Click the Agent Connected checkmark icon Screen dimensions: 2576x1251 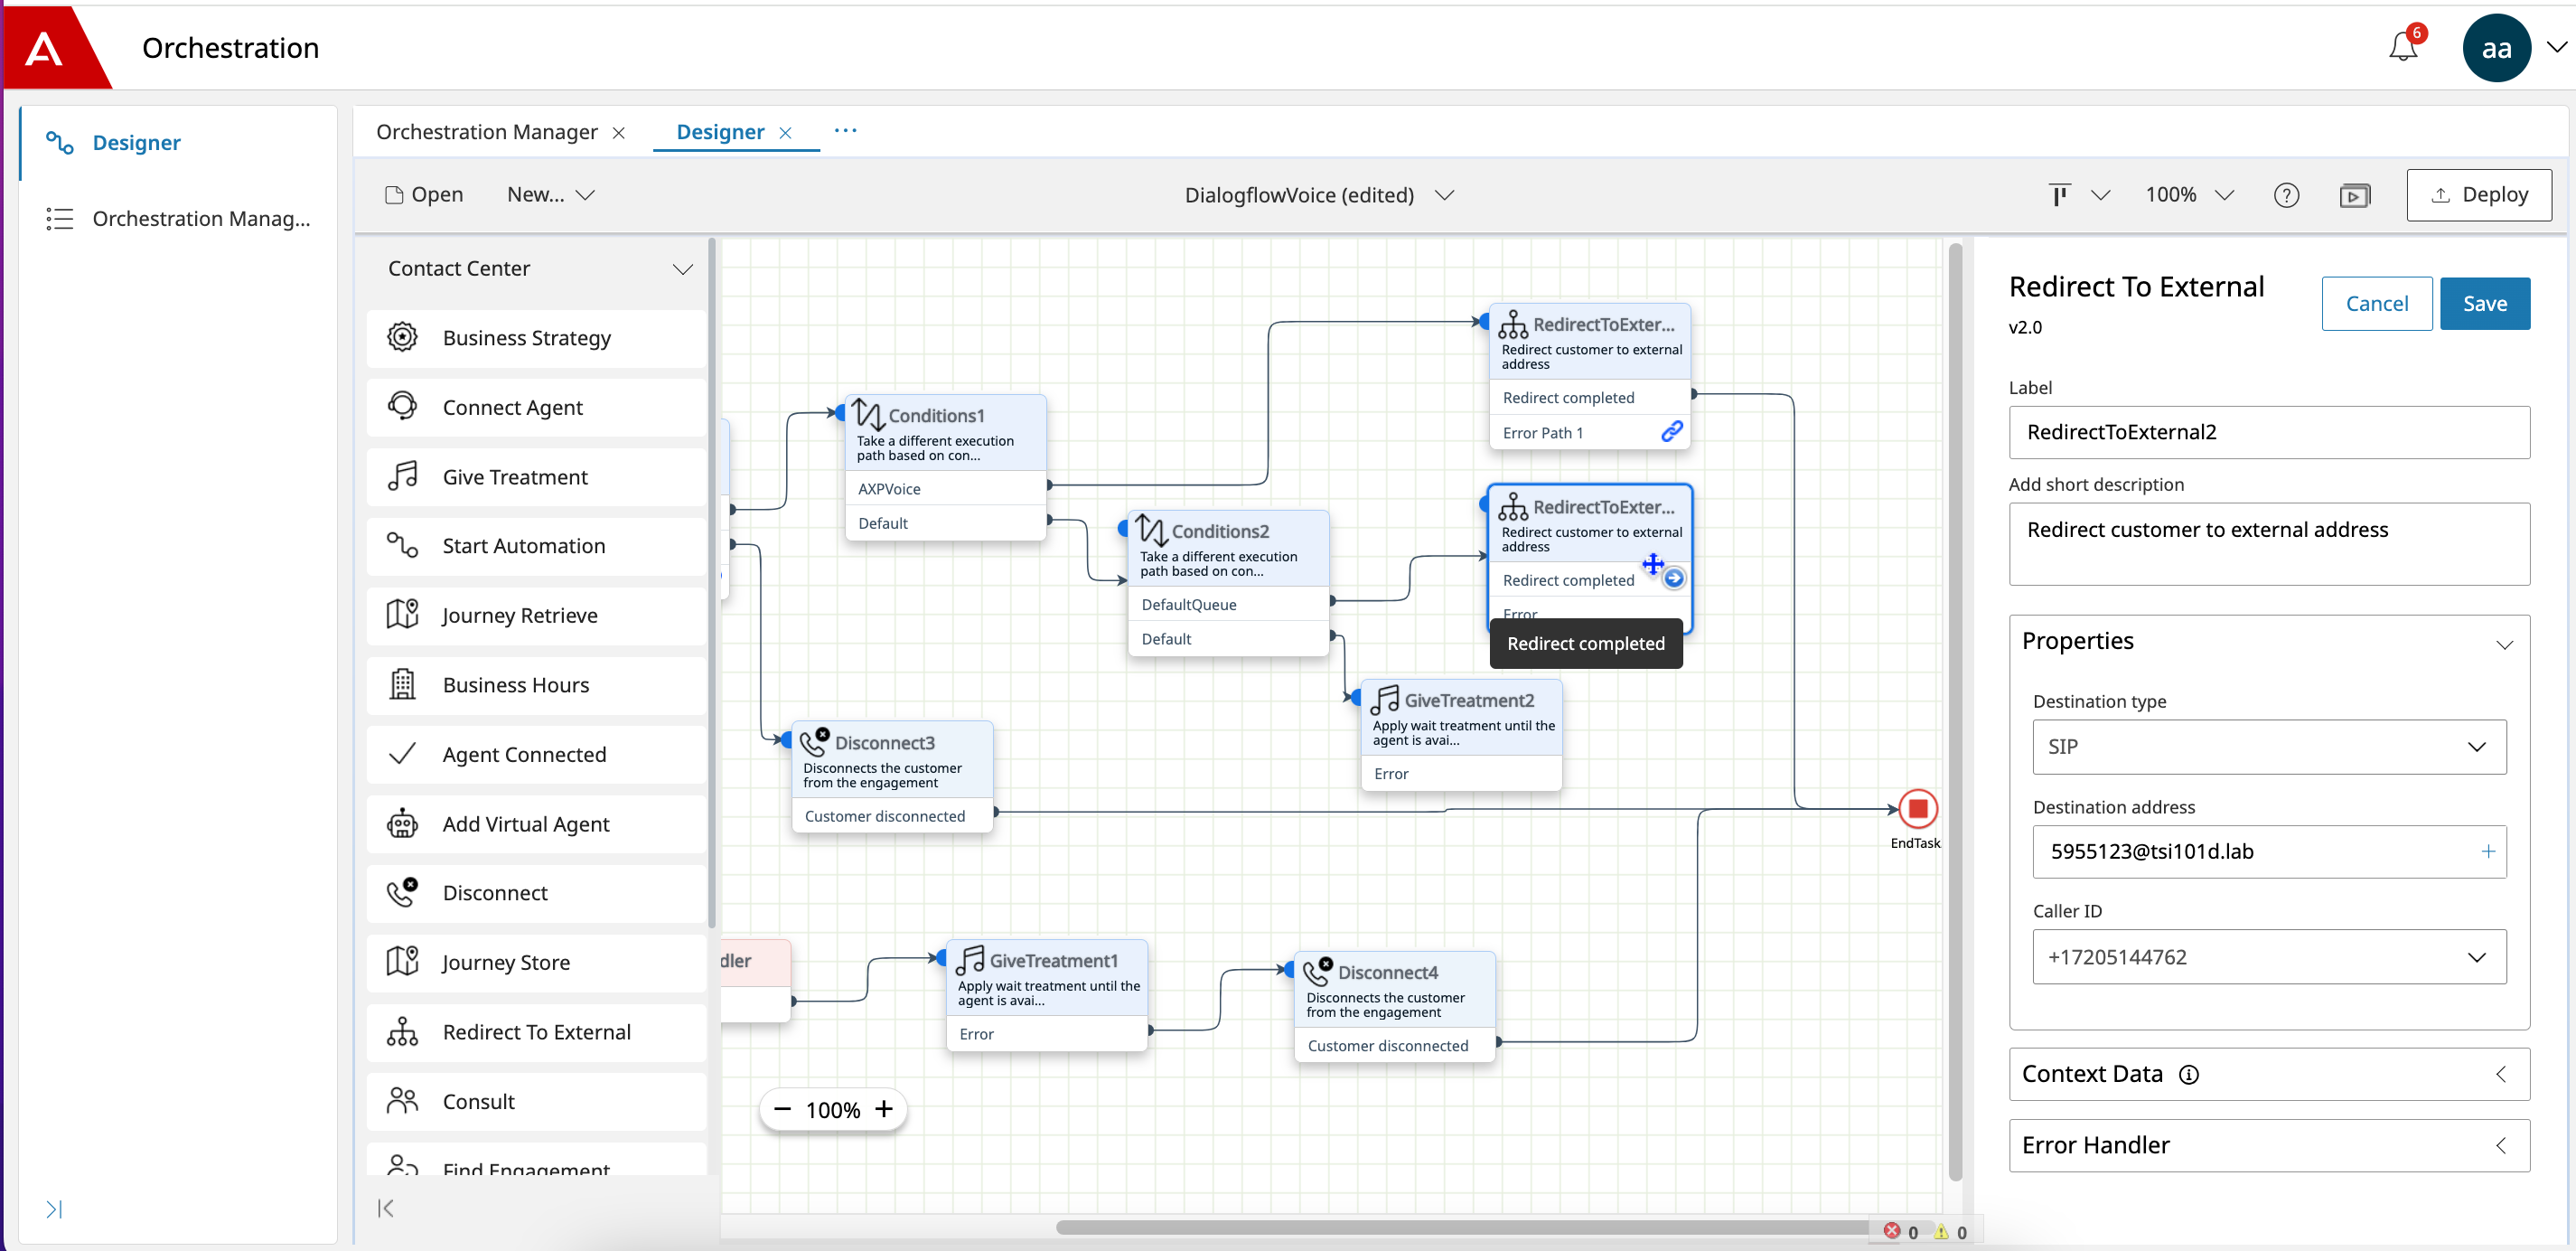(x=402, y=754)
